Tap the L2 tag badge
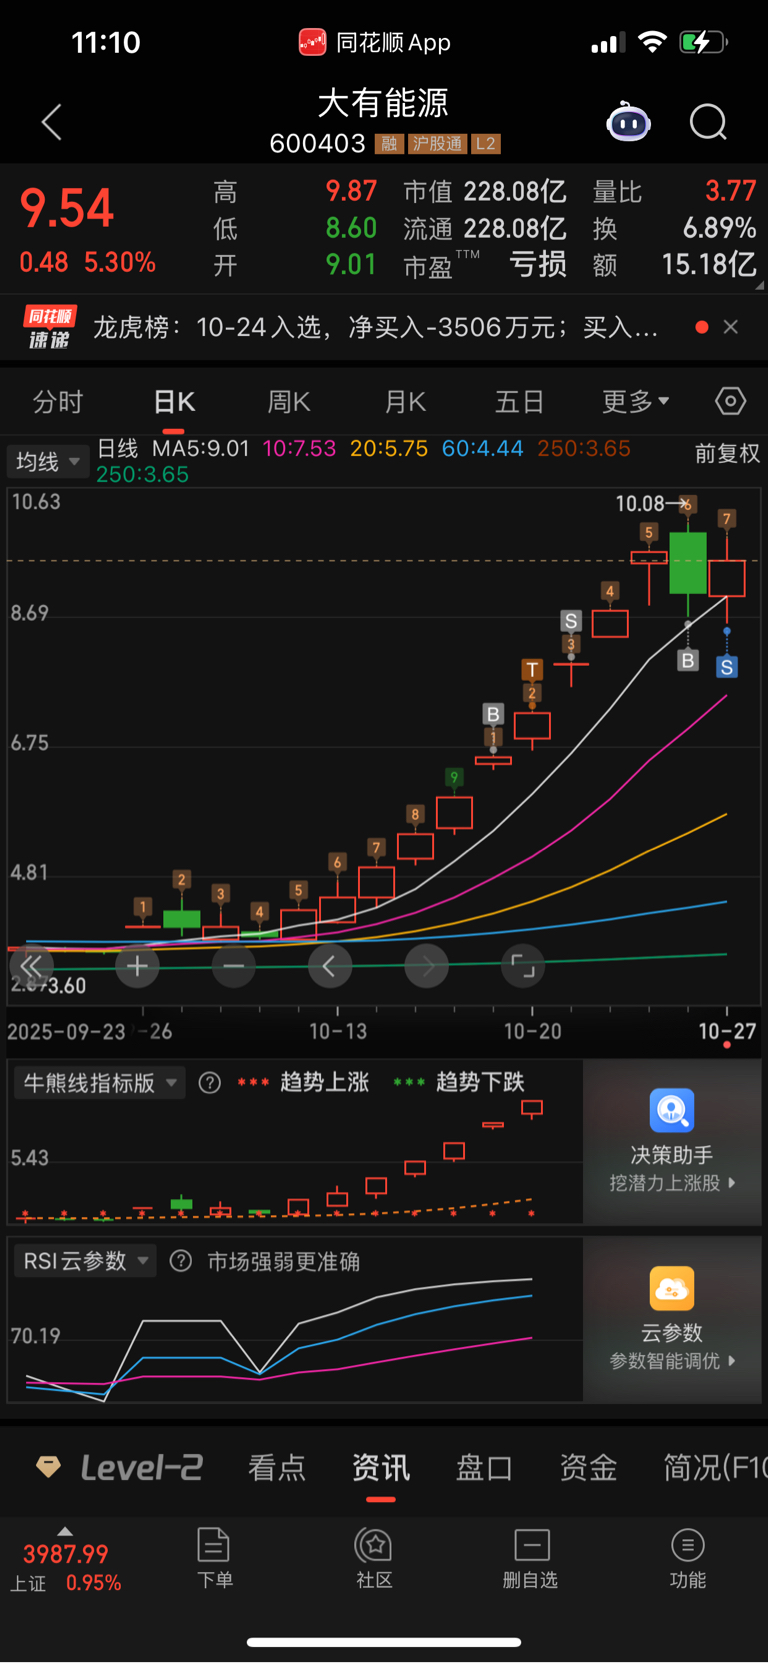Image resolution: width=768 pixels, height=1663 pixels. [x=485, y=144]
